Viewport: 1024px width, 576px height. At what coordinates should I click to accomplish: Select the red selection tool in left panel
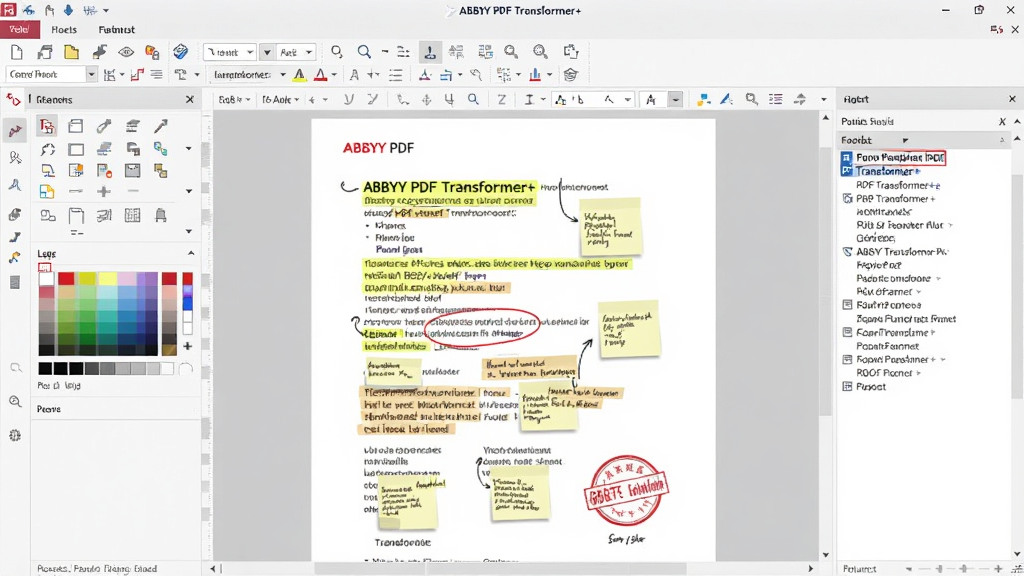coord(47,126)
